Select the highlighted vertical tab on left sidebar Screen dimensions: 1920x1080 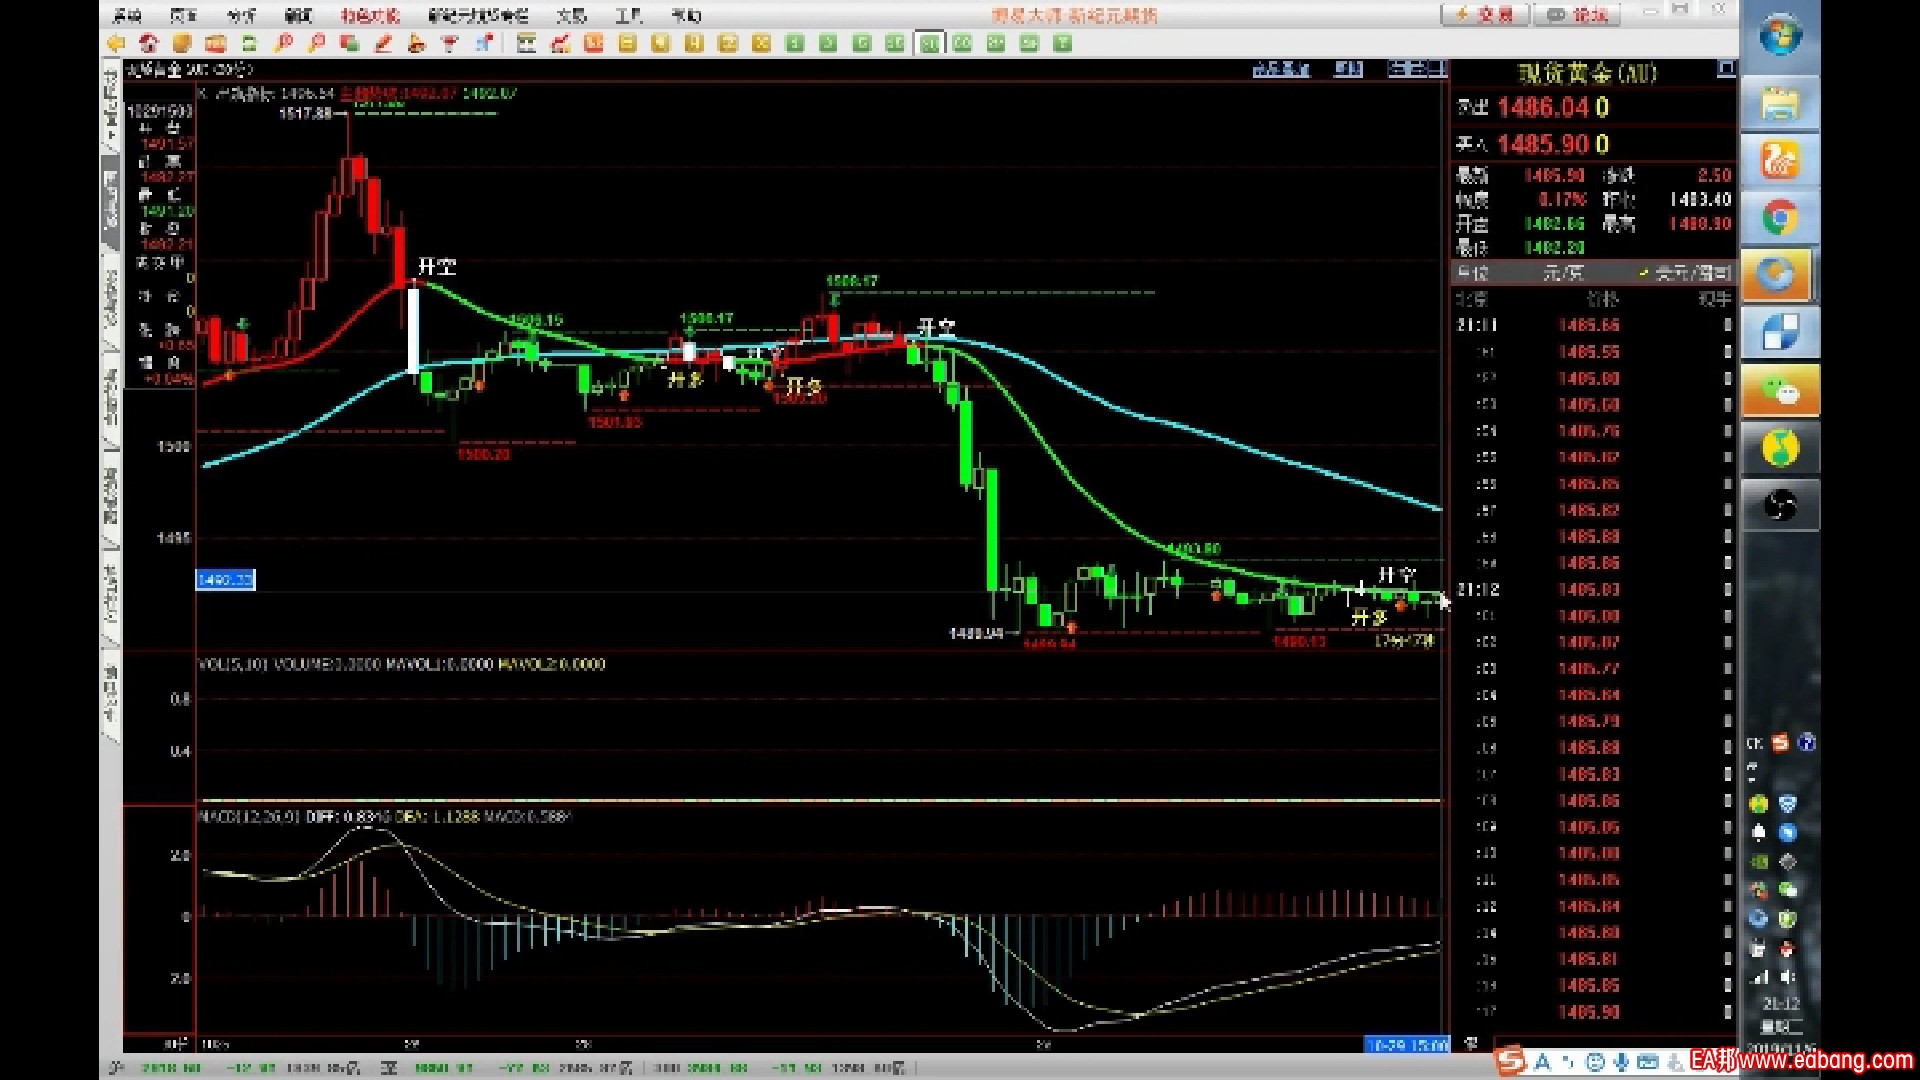click(111, 203)
